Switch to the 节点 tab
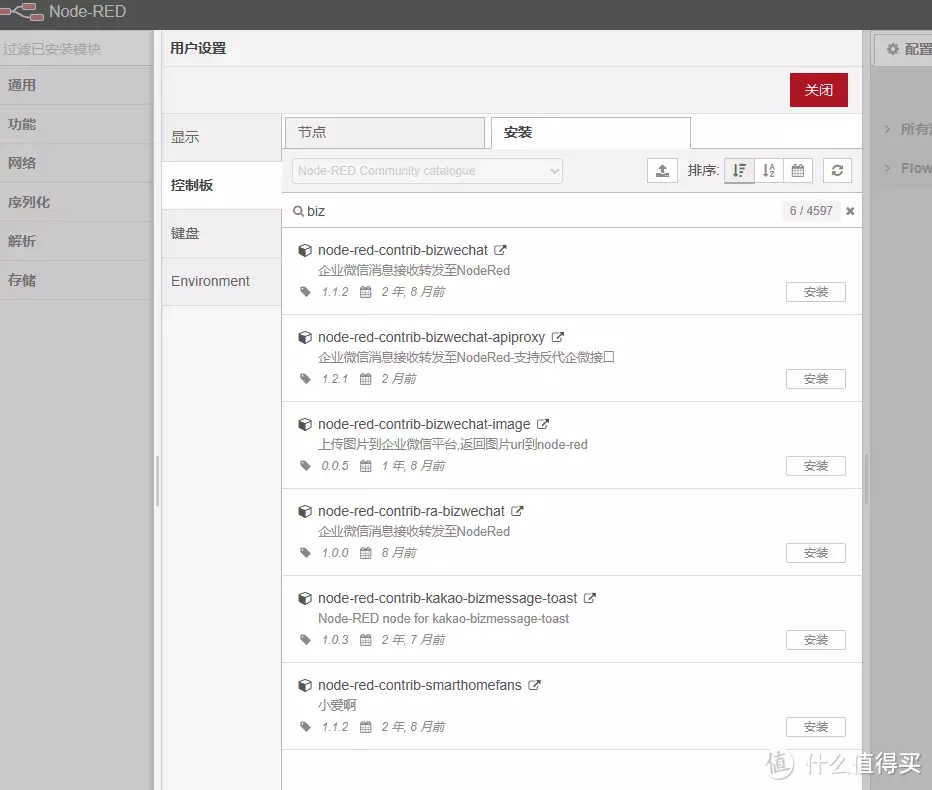Image resolution: width=932 pixels, height=790 pixels. pos(385,132)
